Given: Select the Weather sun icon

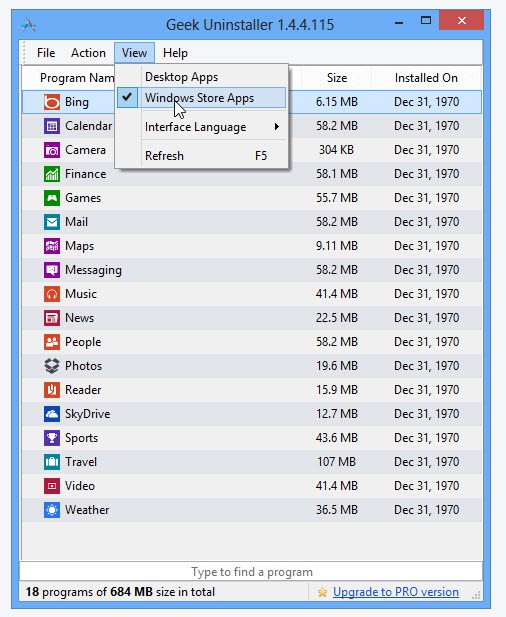Looking at the screenshot, I should [x=52, y=510].
